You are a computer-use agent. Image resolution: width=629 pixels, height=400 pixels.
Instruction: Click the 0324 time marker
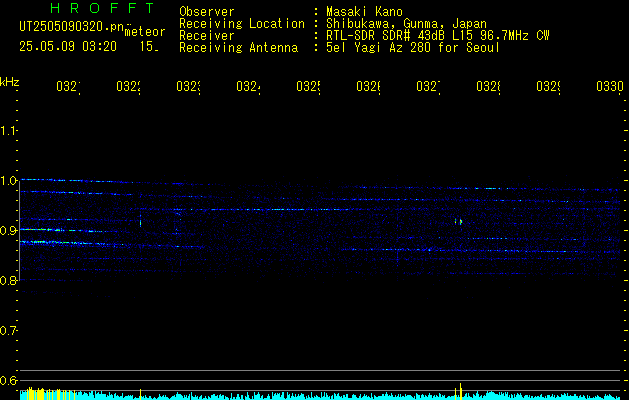[248, 87]
